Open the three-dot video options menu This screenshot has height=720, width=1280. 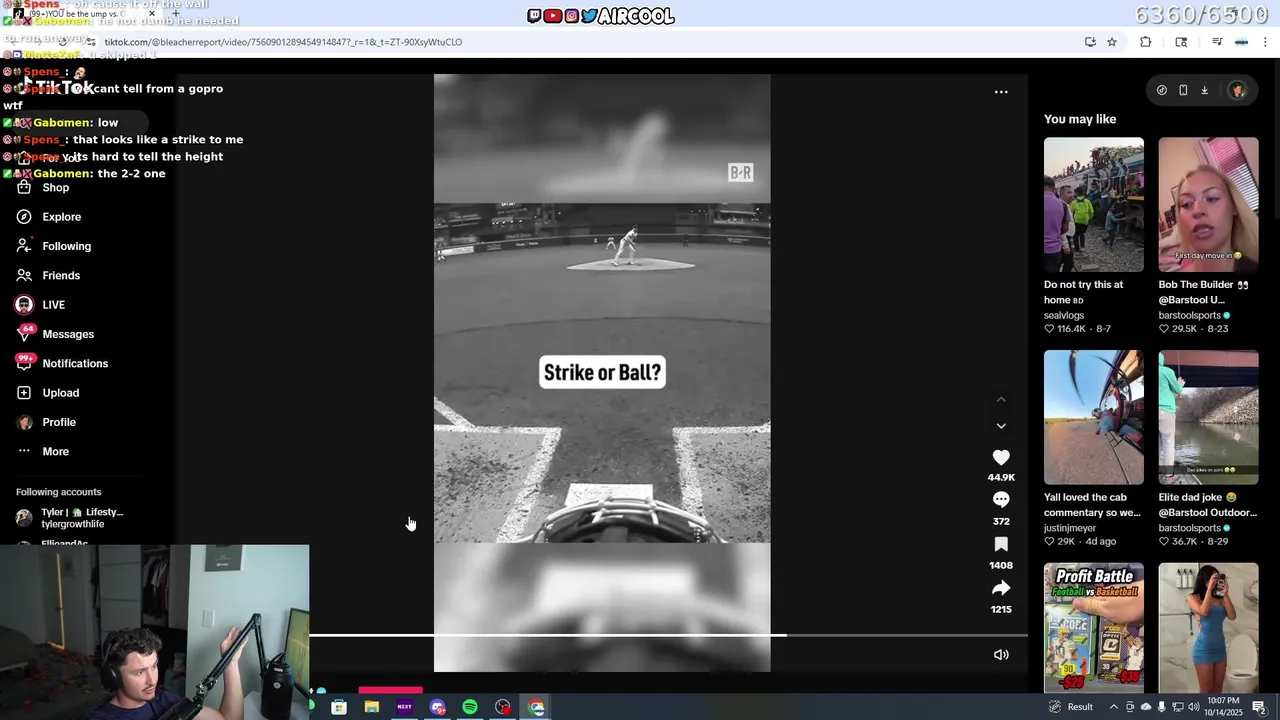point(1001,92)
